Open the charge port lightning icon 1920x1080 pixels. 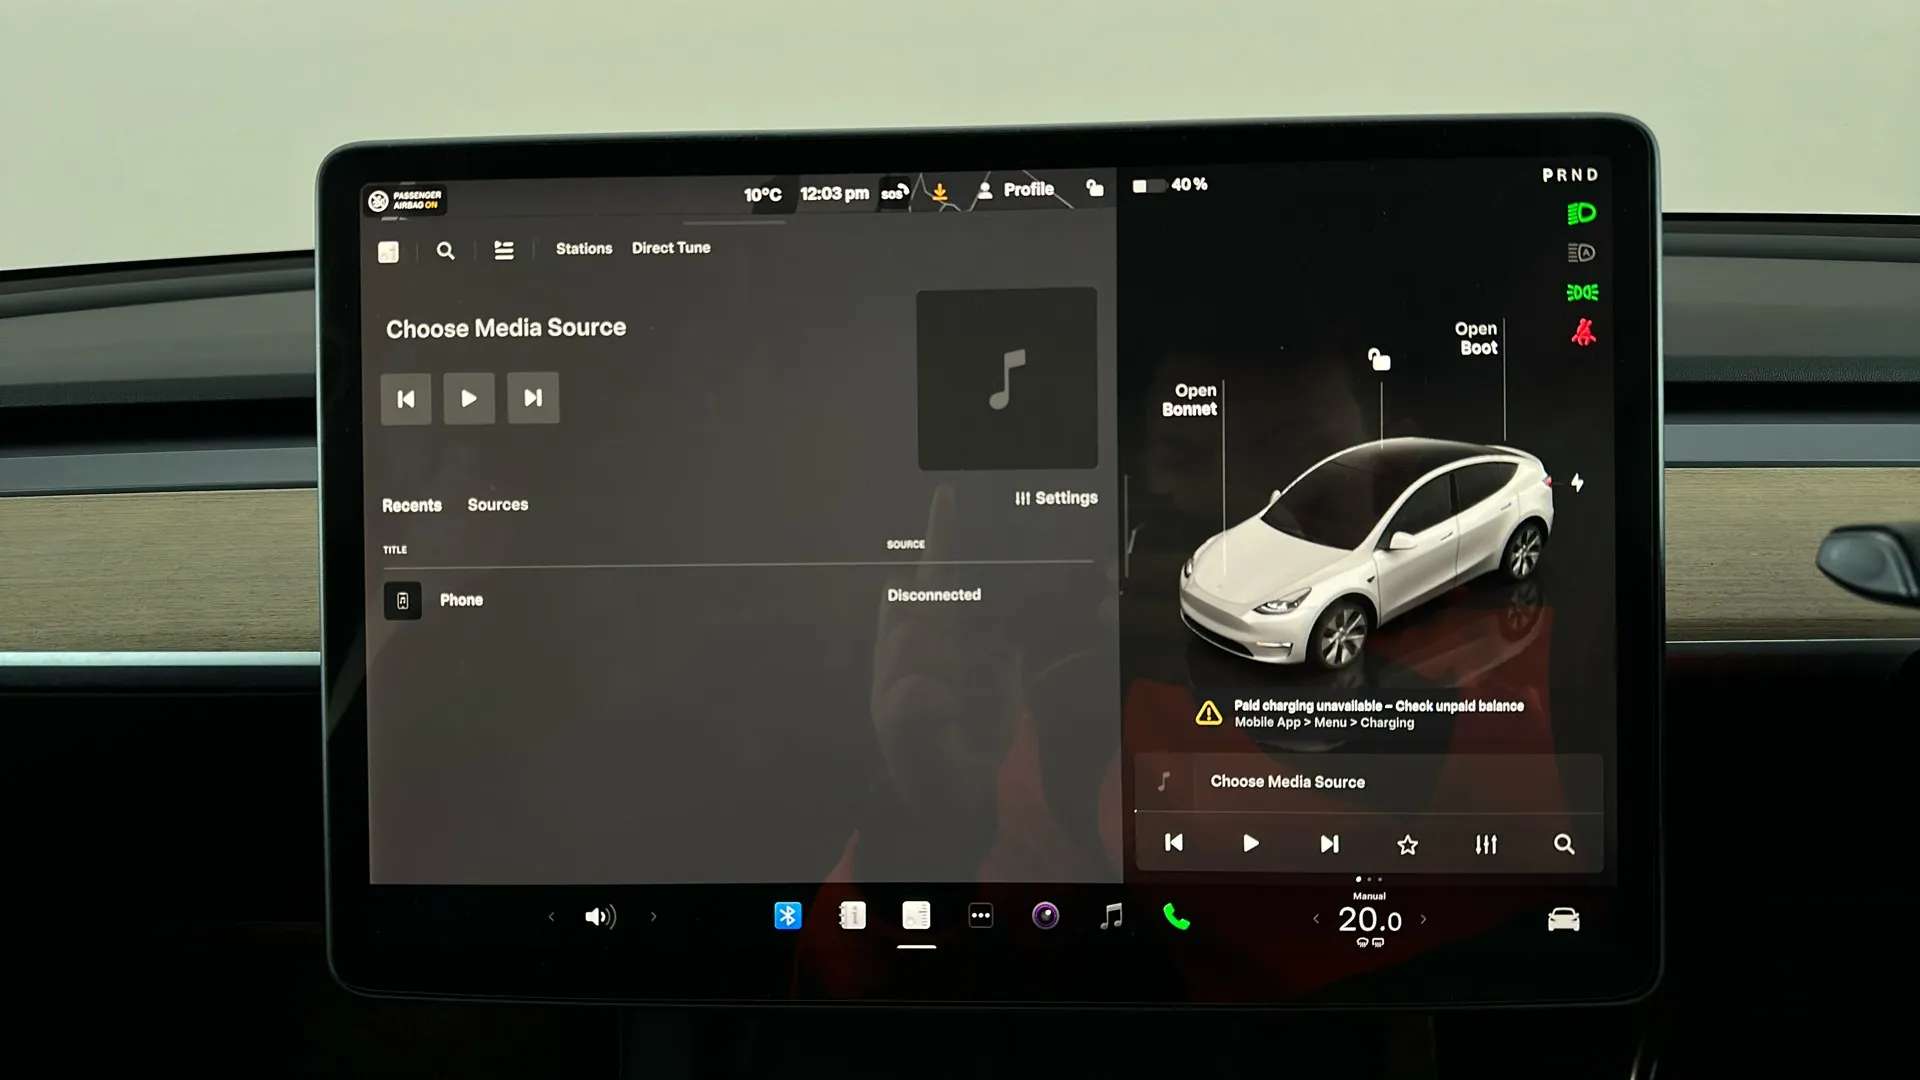click(1577, 483)
